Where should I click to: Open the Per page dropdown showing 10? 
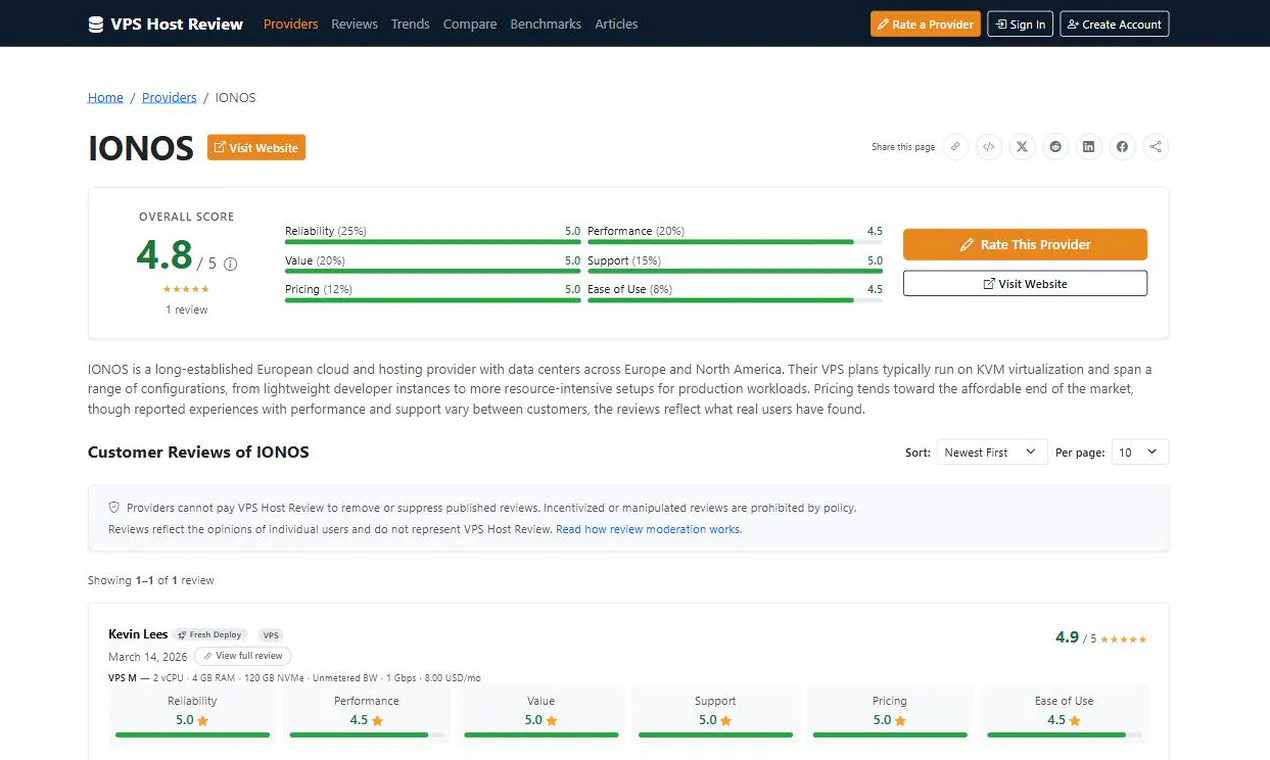pyautogui.click(x=1140, y=452)
